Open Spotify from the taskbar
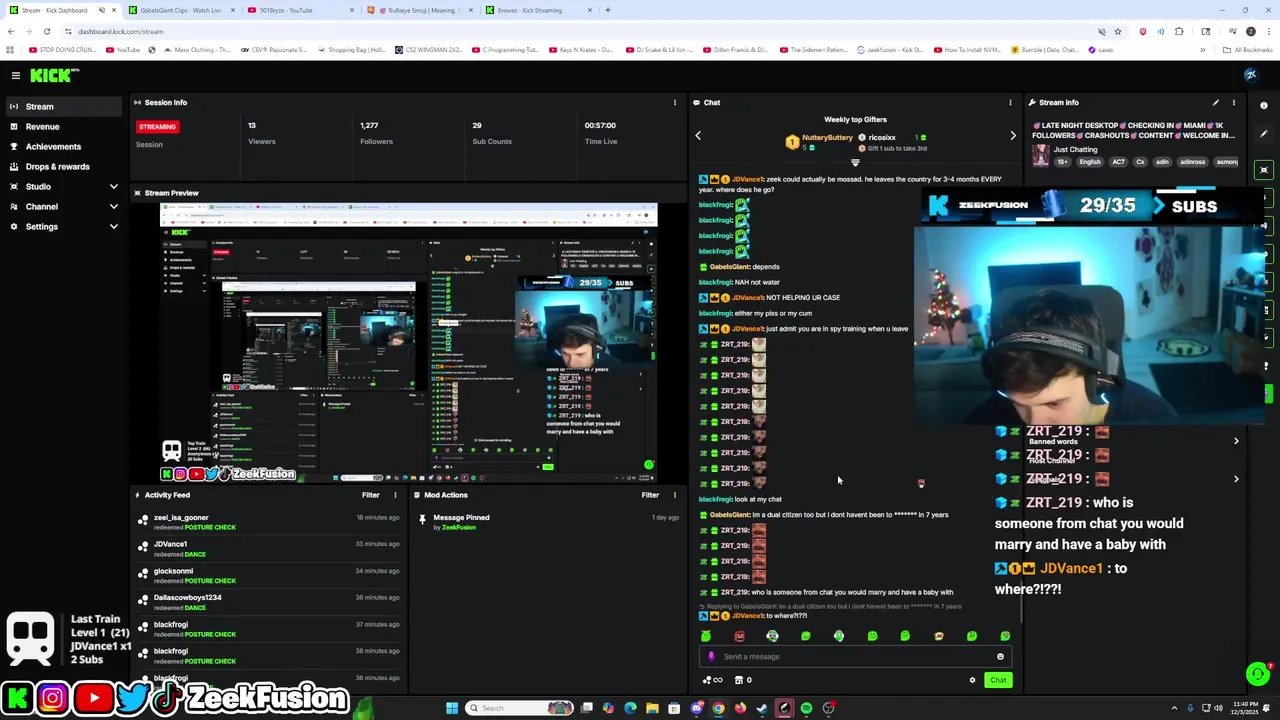The width and height of the screenshot is (1280, 720). 806,708
